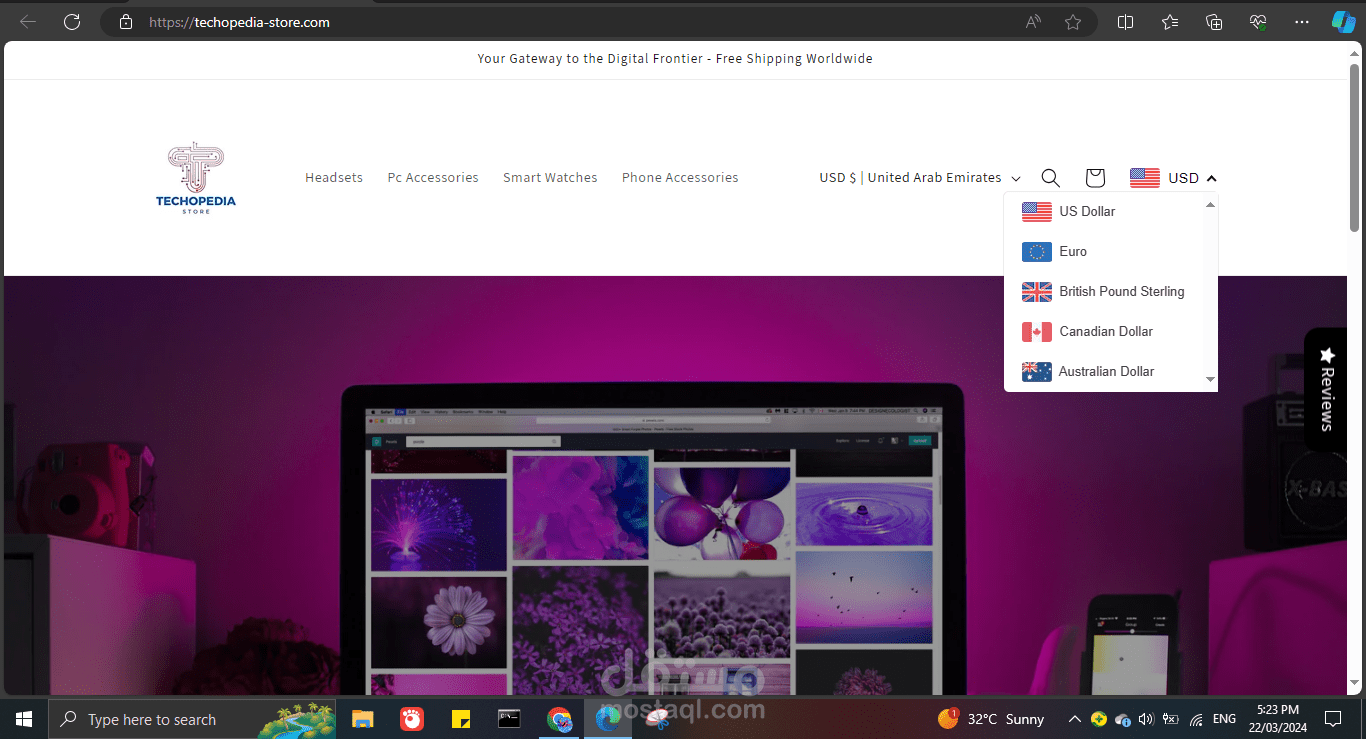Image resolution: width=1366 pixels, height=739 pixels.
Task: Switch to Chrome on the taskbar
Action: click(559, 719)
